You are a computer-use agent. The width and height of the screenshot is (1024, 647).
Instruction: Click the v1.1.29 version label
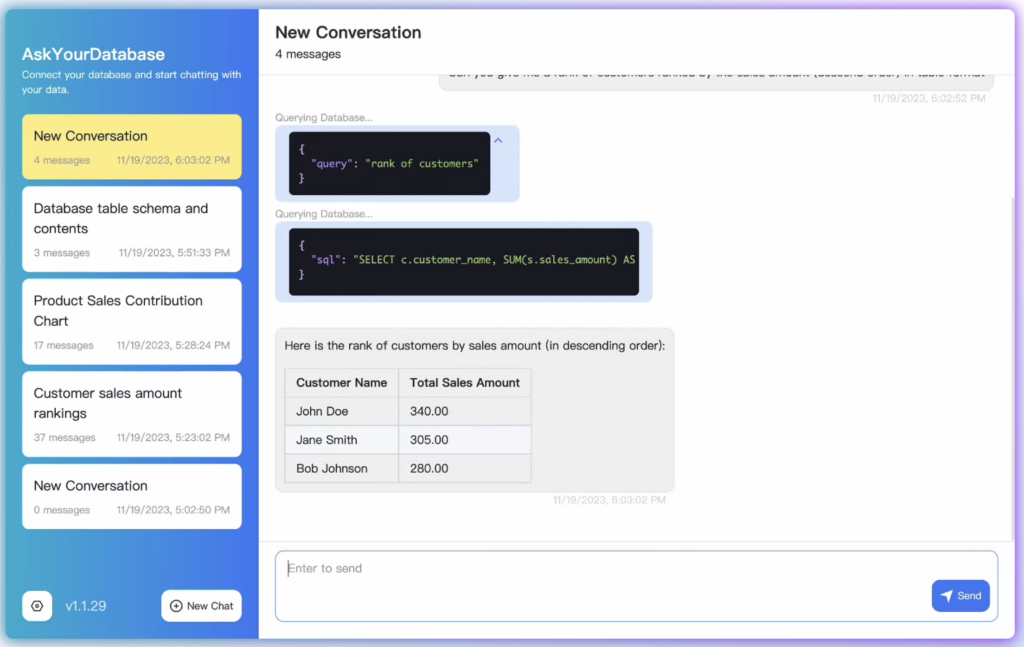86,606
